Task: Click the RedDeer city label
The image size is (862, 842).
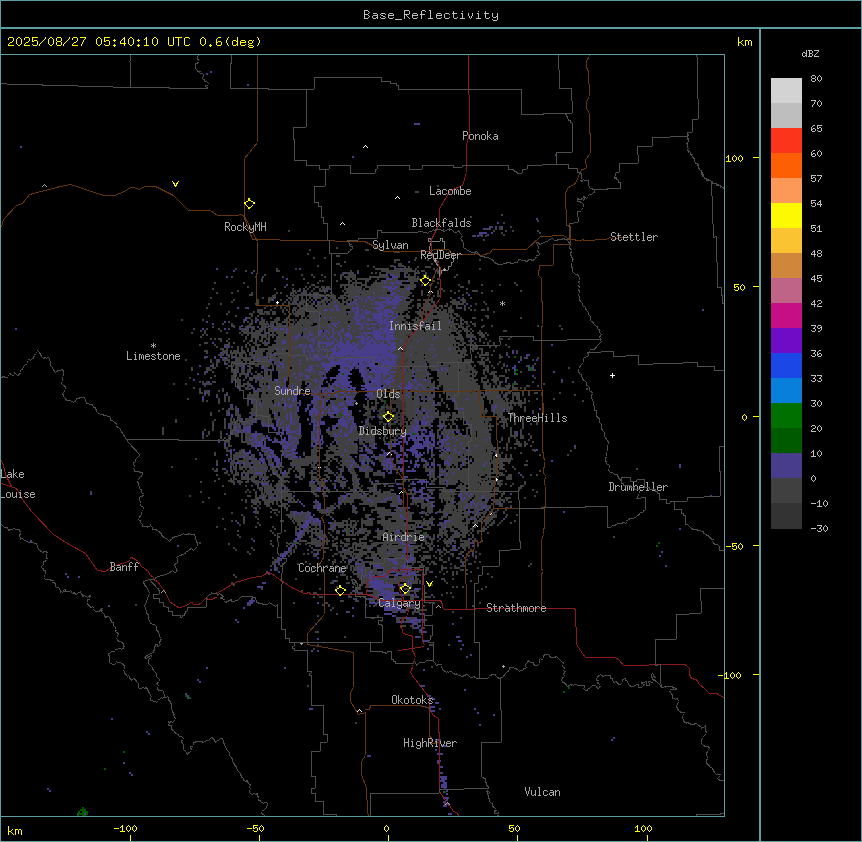Action: click(x=440, y=255)
